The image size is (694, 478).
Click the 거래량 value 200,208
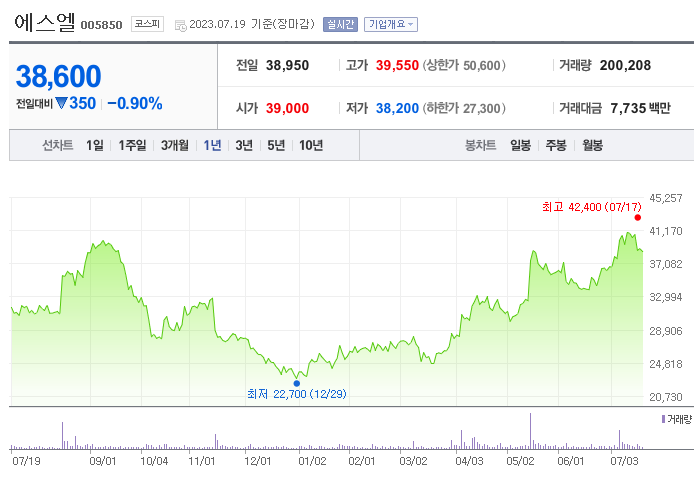(625, 66)
